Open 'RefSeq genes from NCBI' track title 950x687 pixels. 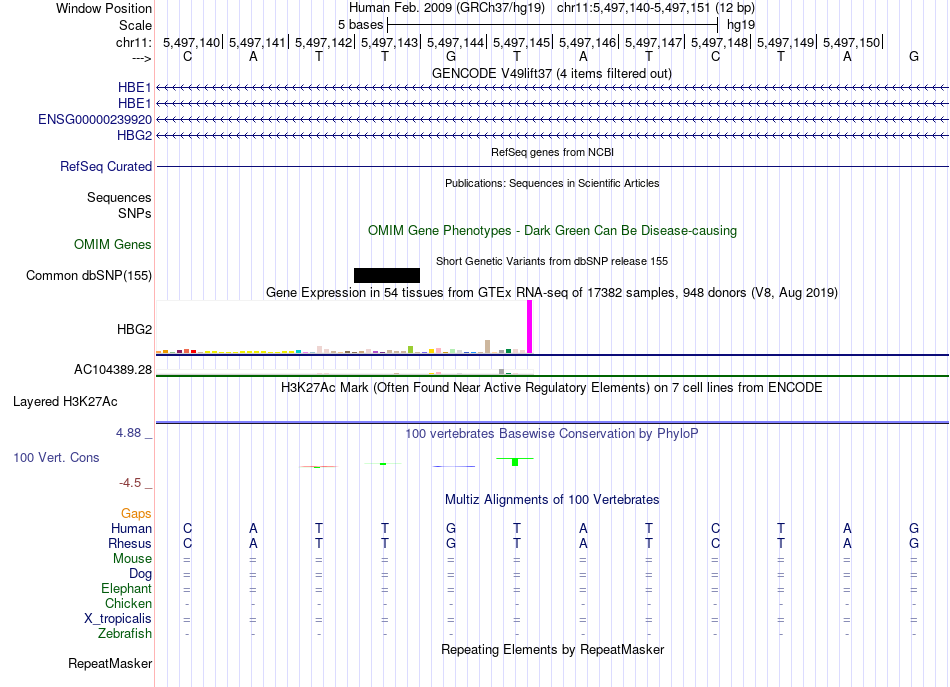coord(552,152)
